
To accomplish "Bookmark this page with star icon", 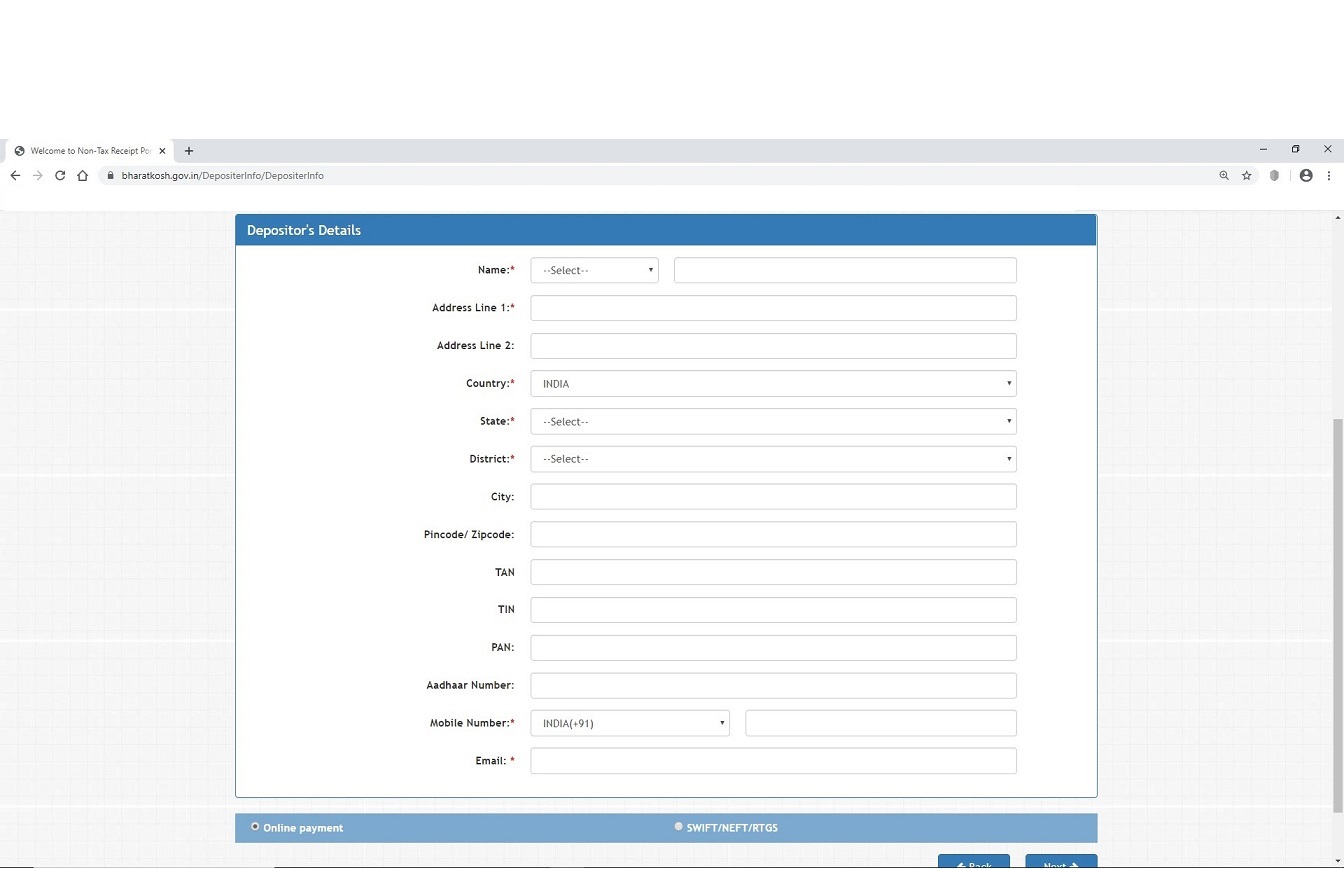I will pyautogui.click(x=1247, y=175).
